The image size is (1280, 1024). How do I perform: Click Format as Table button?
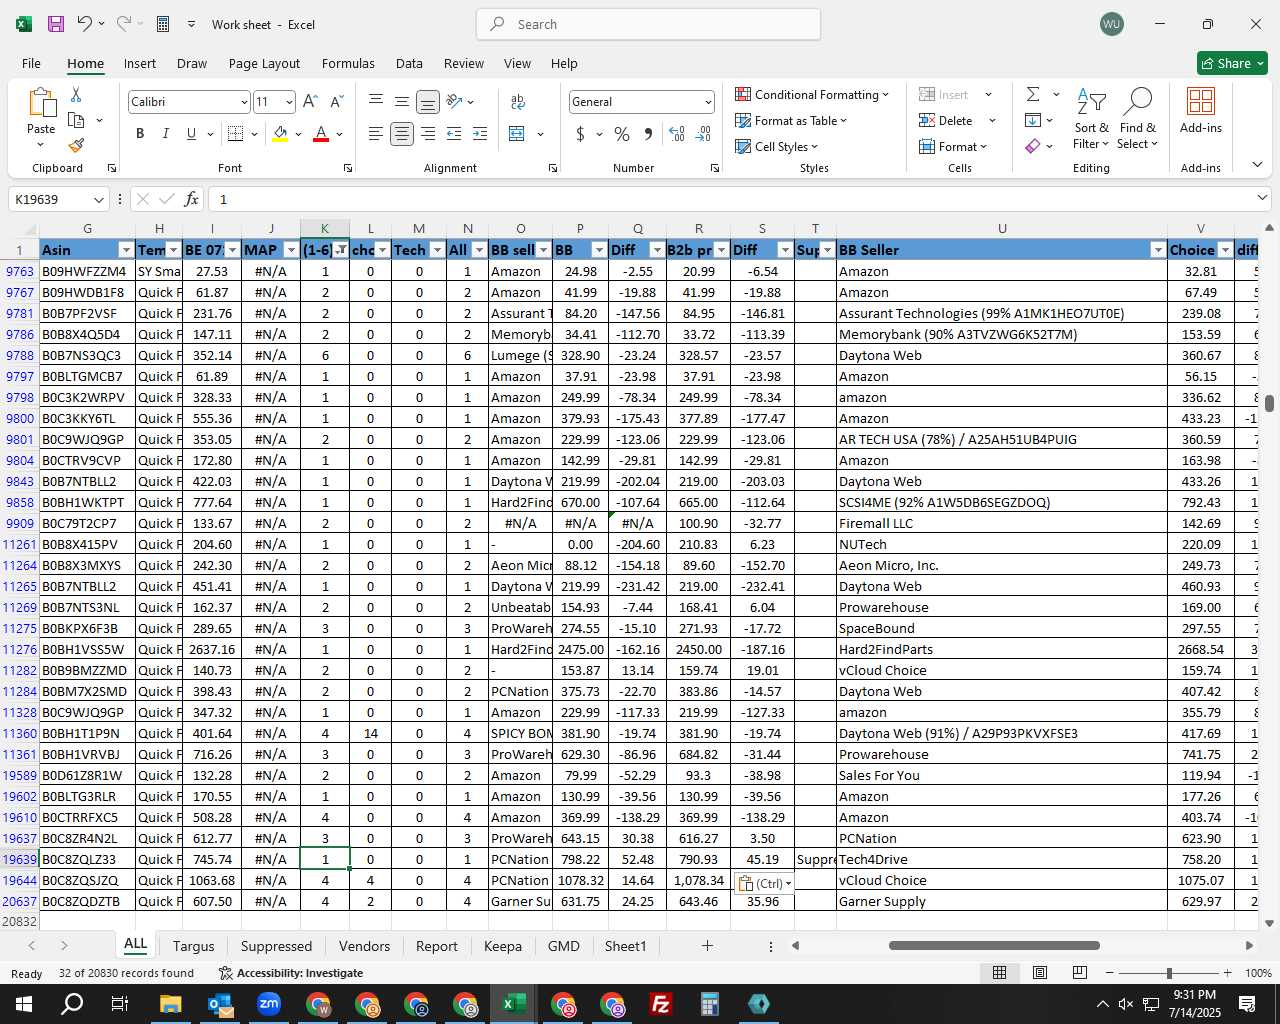click(791, 120)
